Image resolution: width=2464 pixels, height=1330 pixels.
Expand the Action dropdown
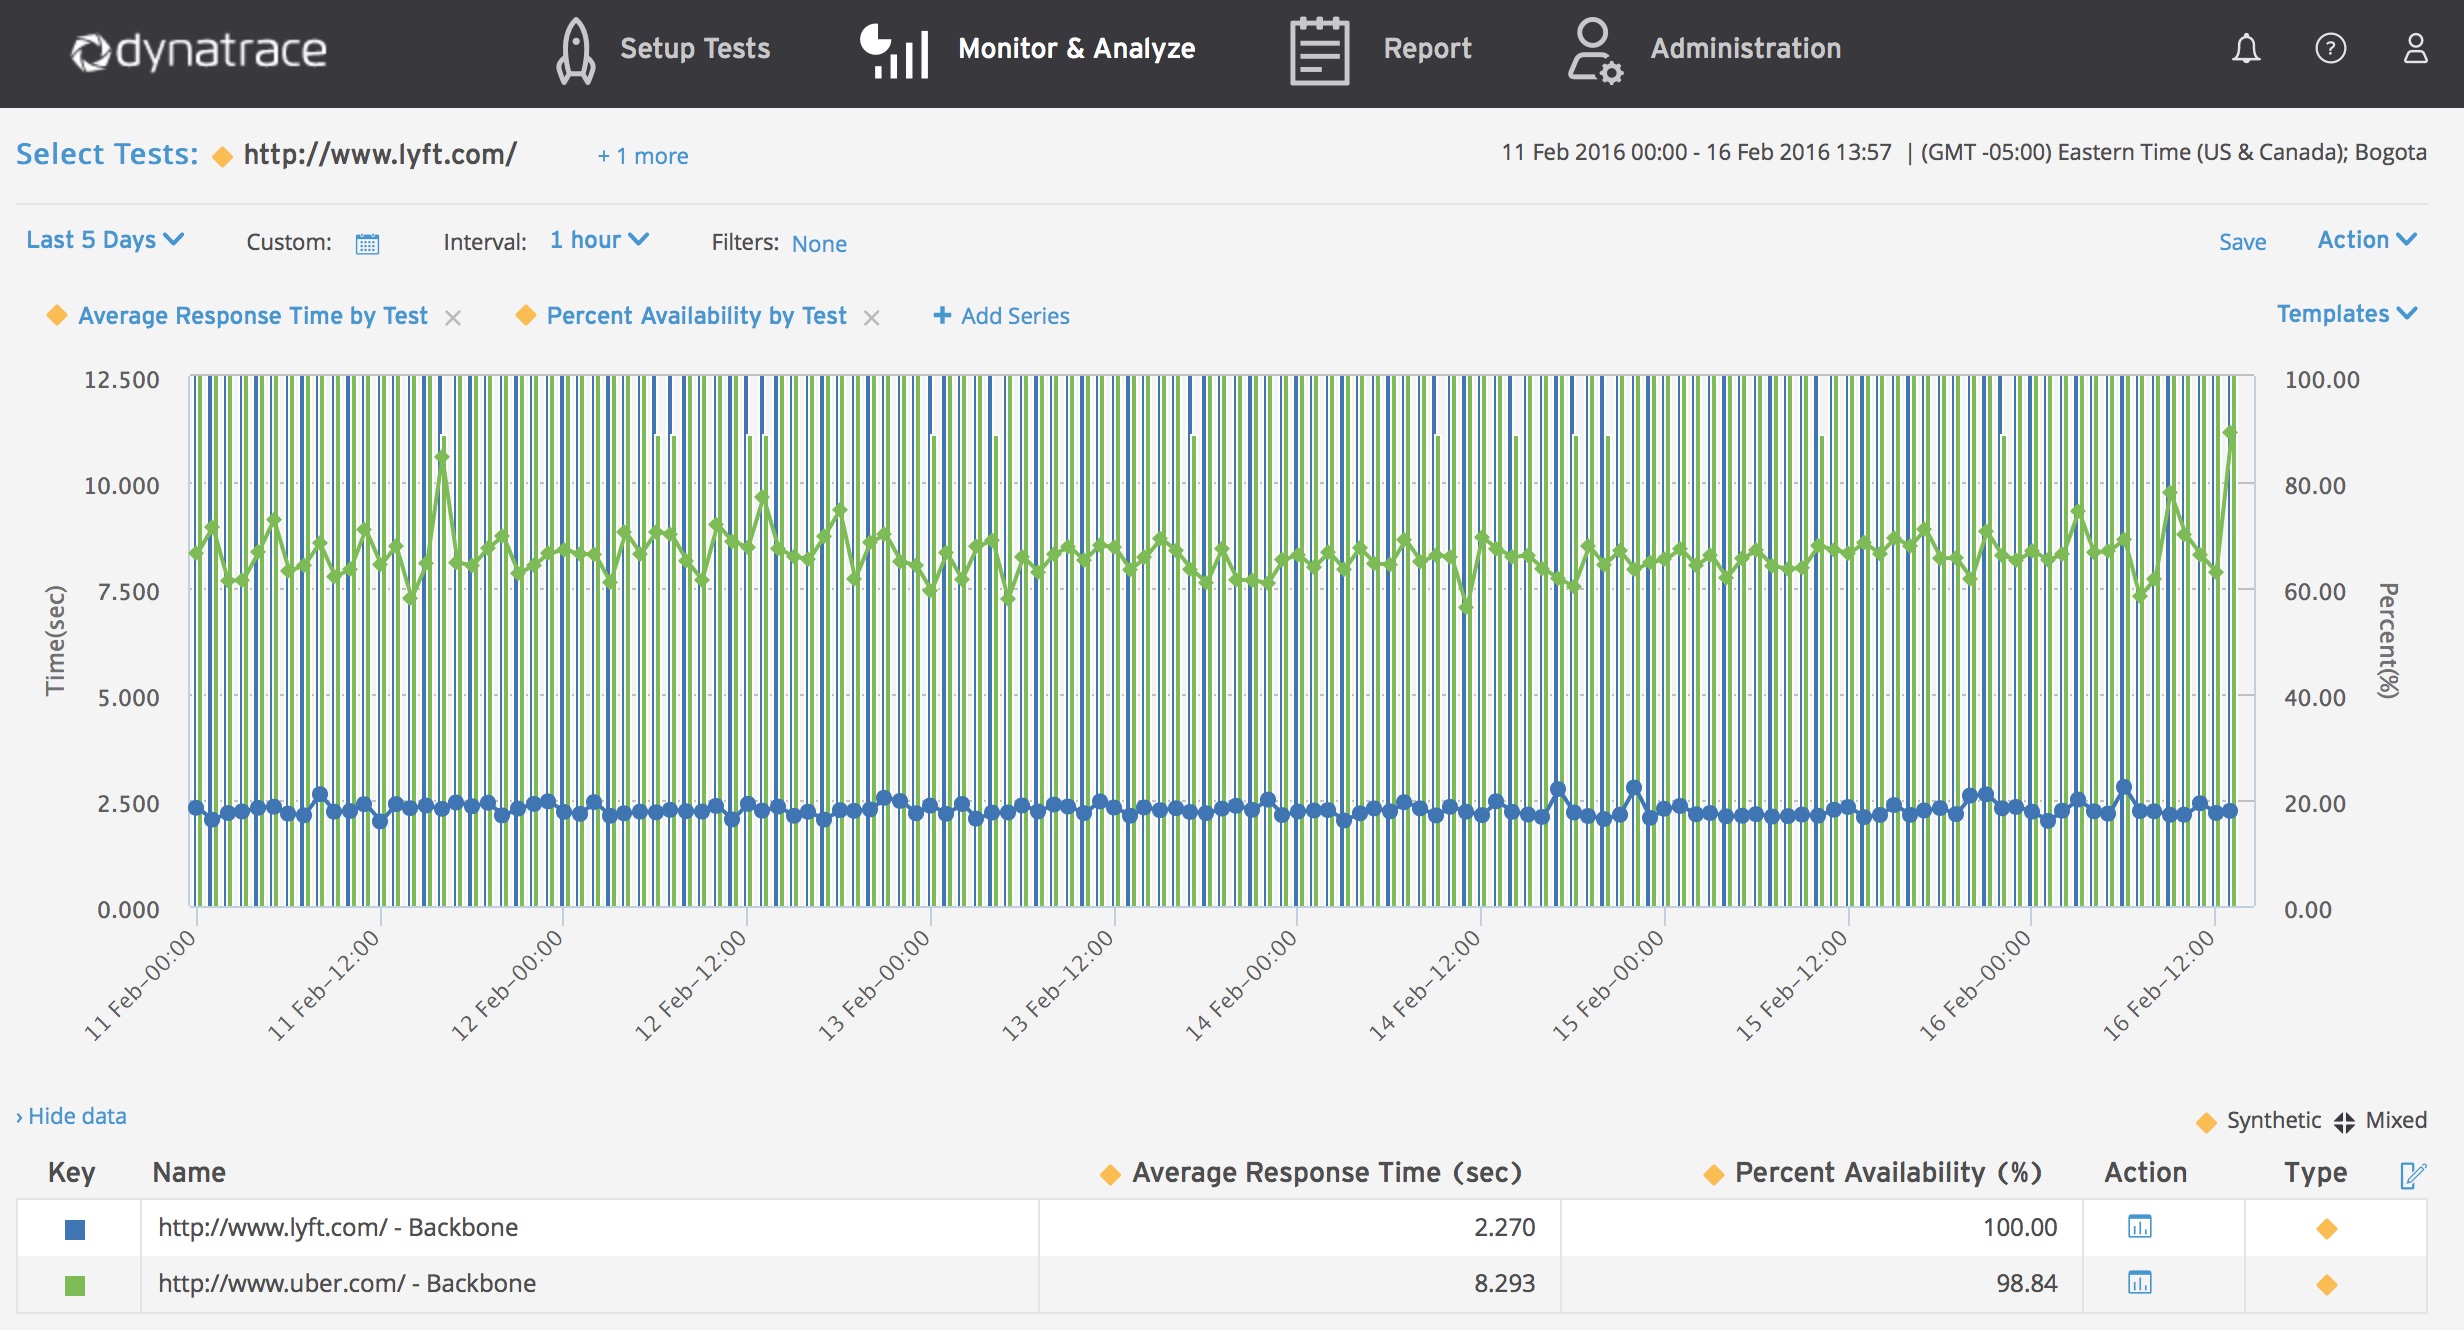[2367, 240]
